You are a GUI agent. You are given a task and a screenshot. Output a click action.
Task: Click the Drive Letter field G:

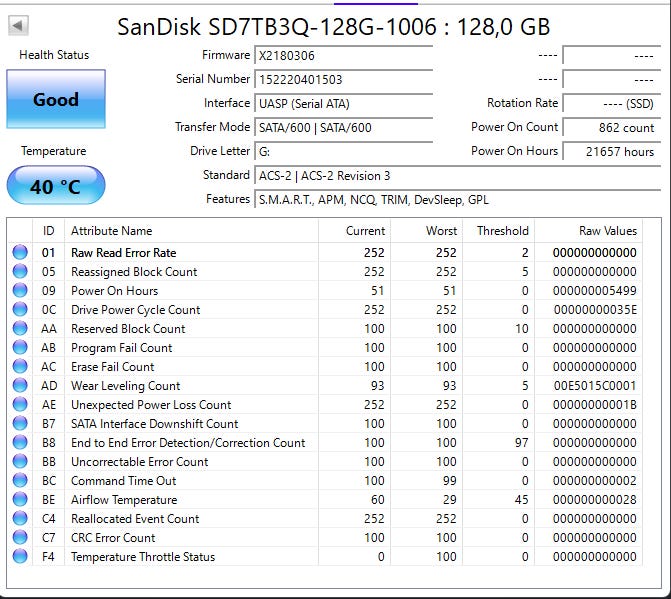pos(344,151)
